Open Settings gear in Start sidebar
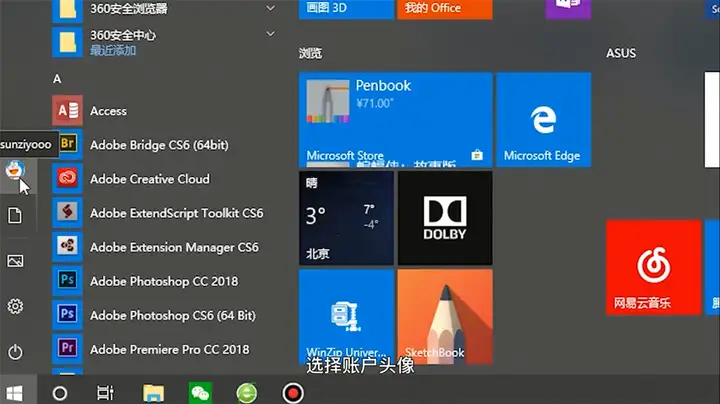The width and height of the screenshot is (720, 404). coord(15,306)
